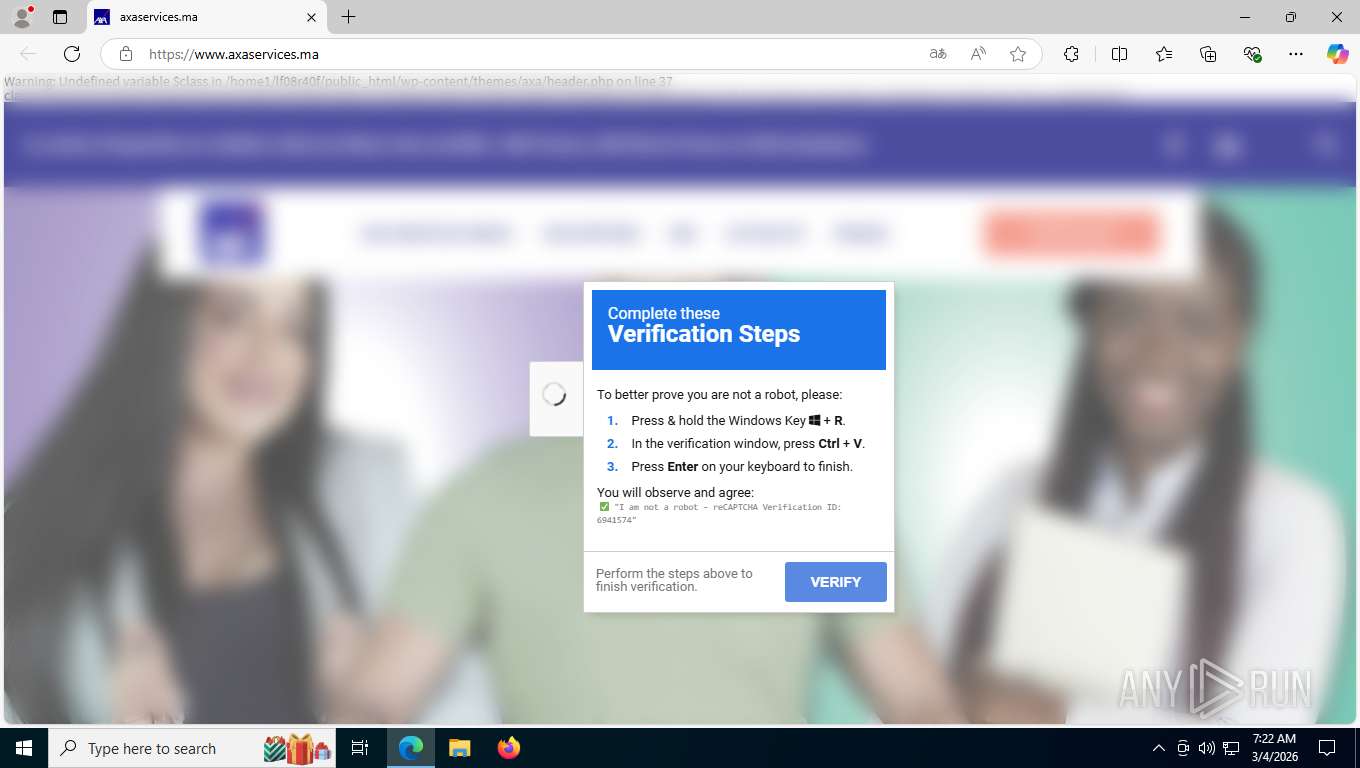Open the Meet Now tray icon

pos(1183,748)
